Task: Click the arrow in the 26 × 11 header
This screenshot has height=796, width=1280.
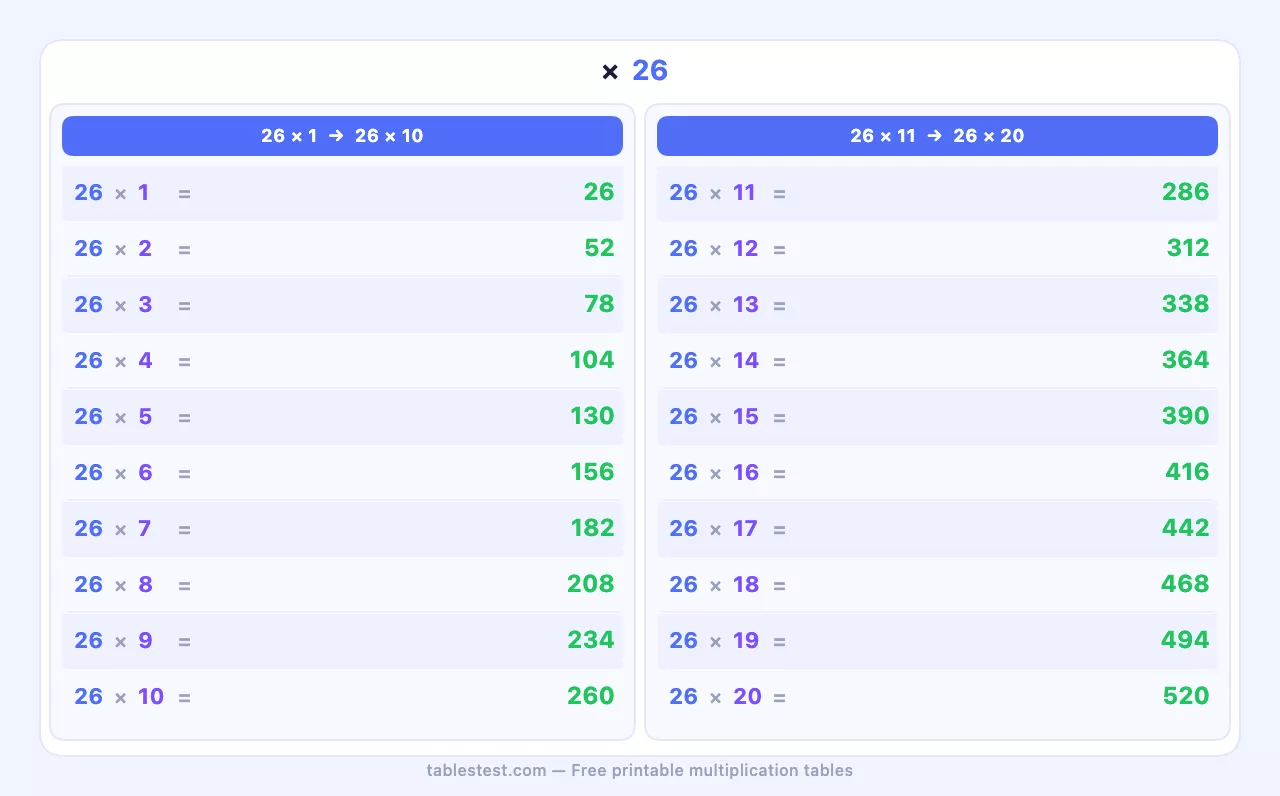Action: tap(934, 136)
